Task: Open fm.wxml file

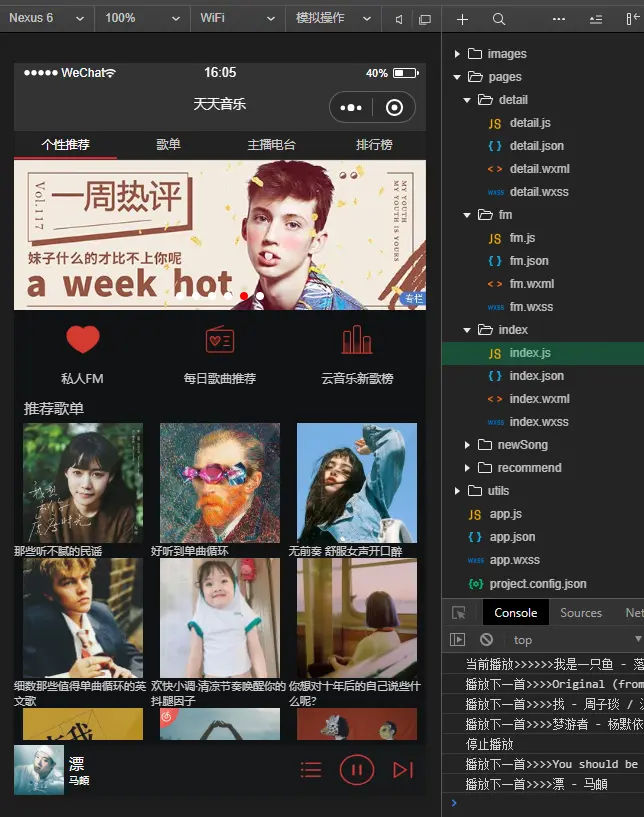Action: coord(531,284)
